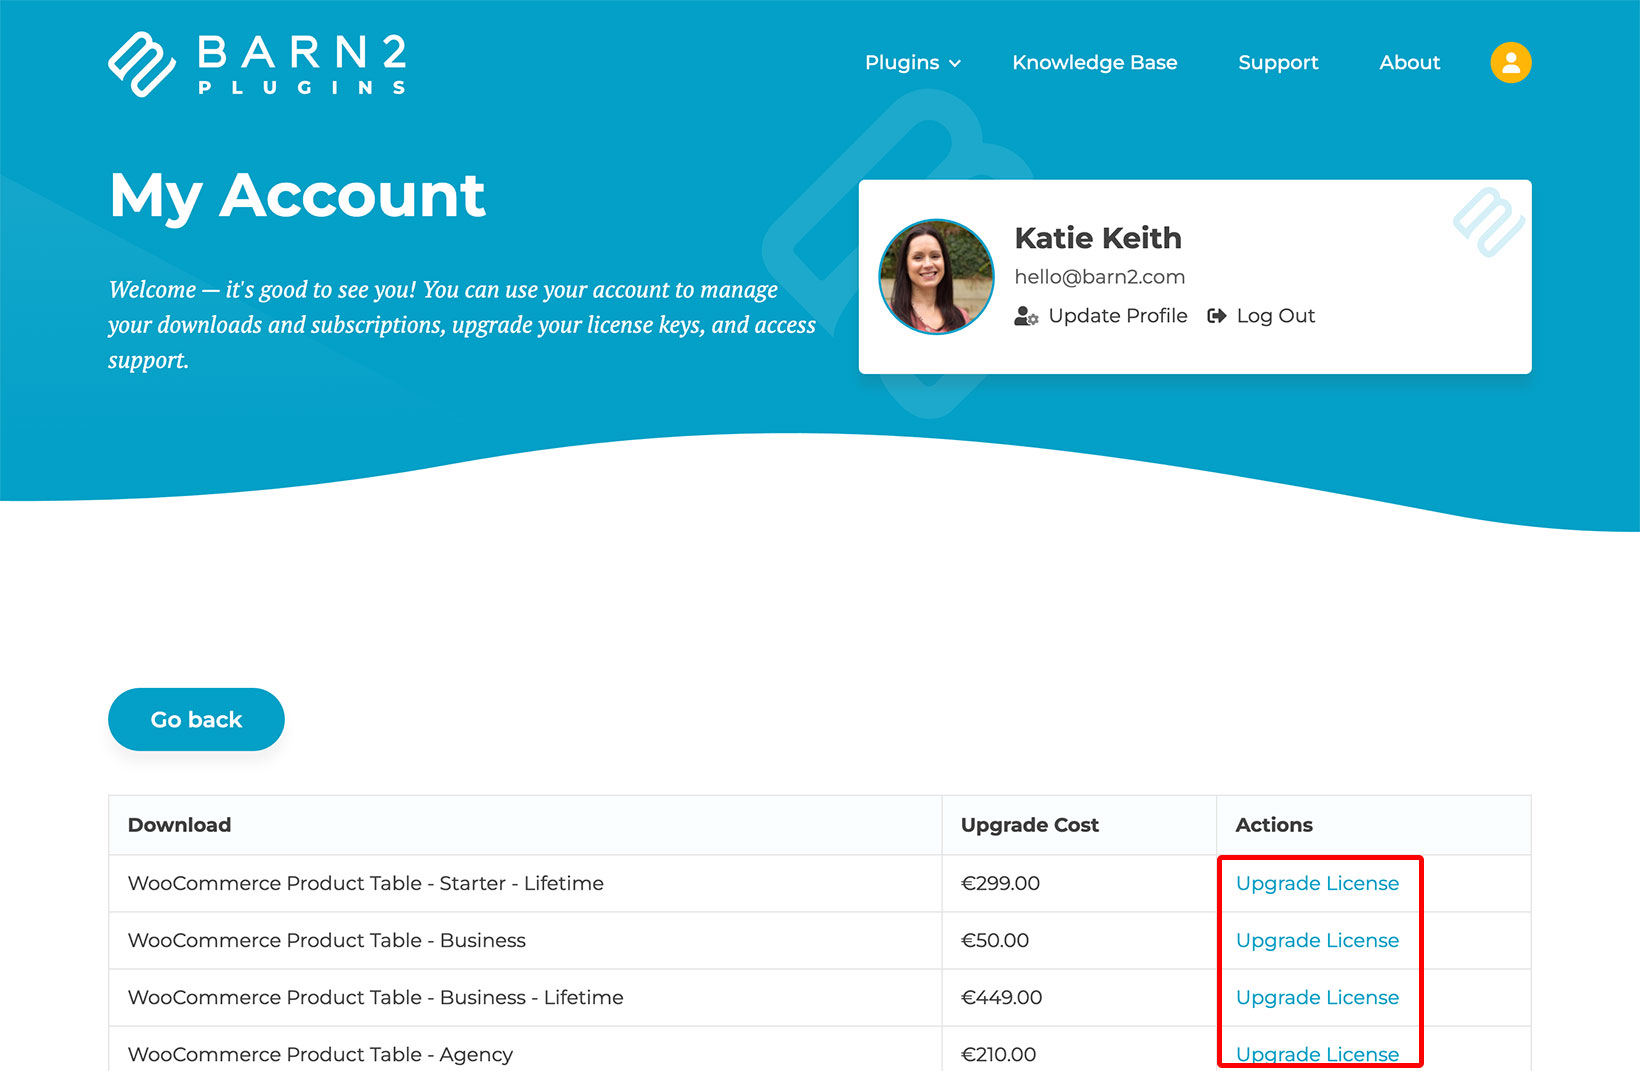
Task: Select WooCommerce Product Table - Business text
Action: [x=327, y=940]
